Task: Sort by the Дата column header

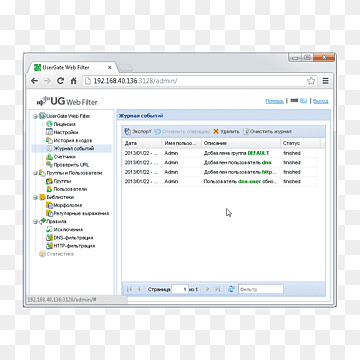Action: pos(142,143)
